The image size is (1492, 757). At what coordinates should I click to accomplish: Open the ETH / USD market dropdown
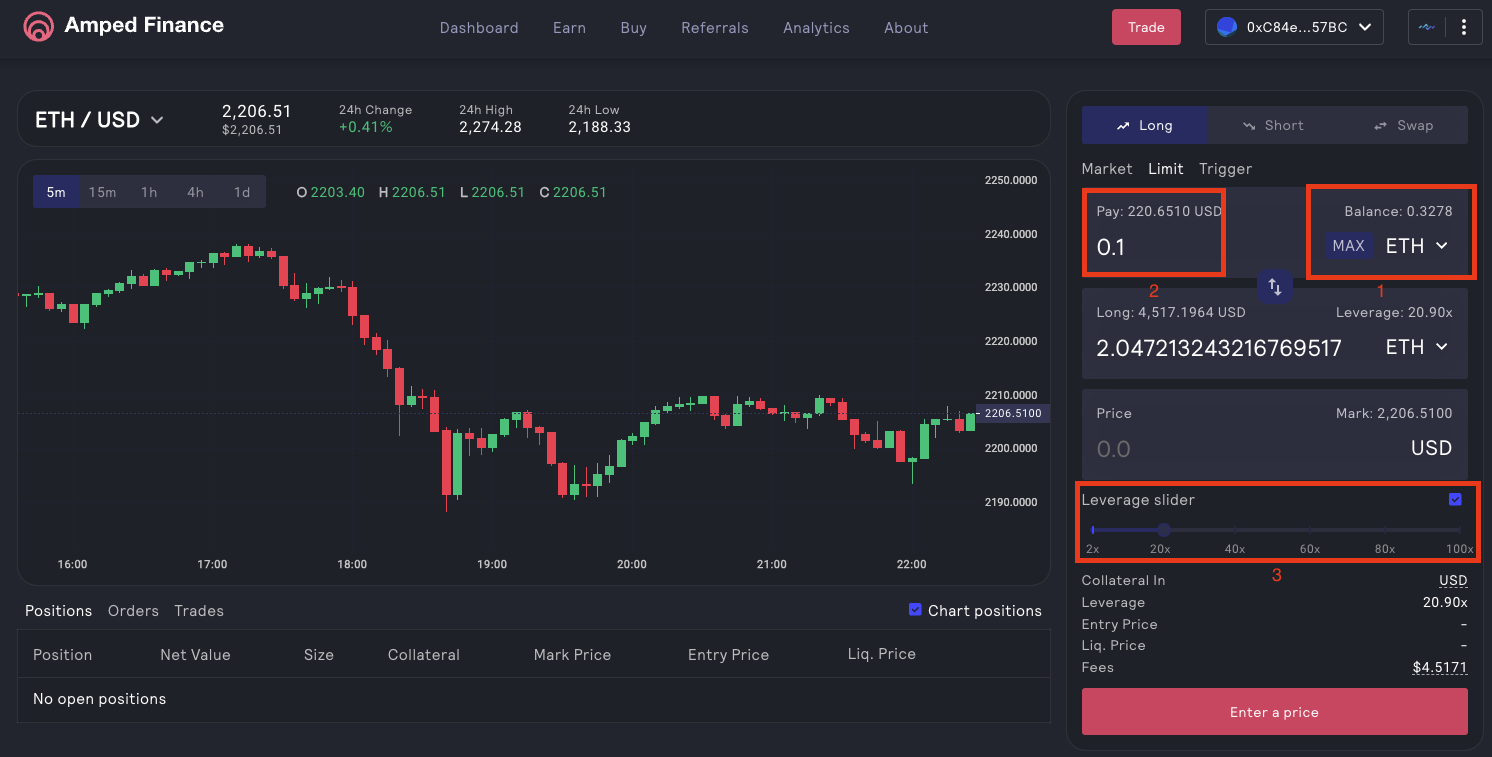pos(99,120)
